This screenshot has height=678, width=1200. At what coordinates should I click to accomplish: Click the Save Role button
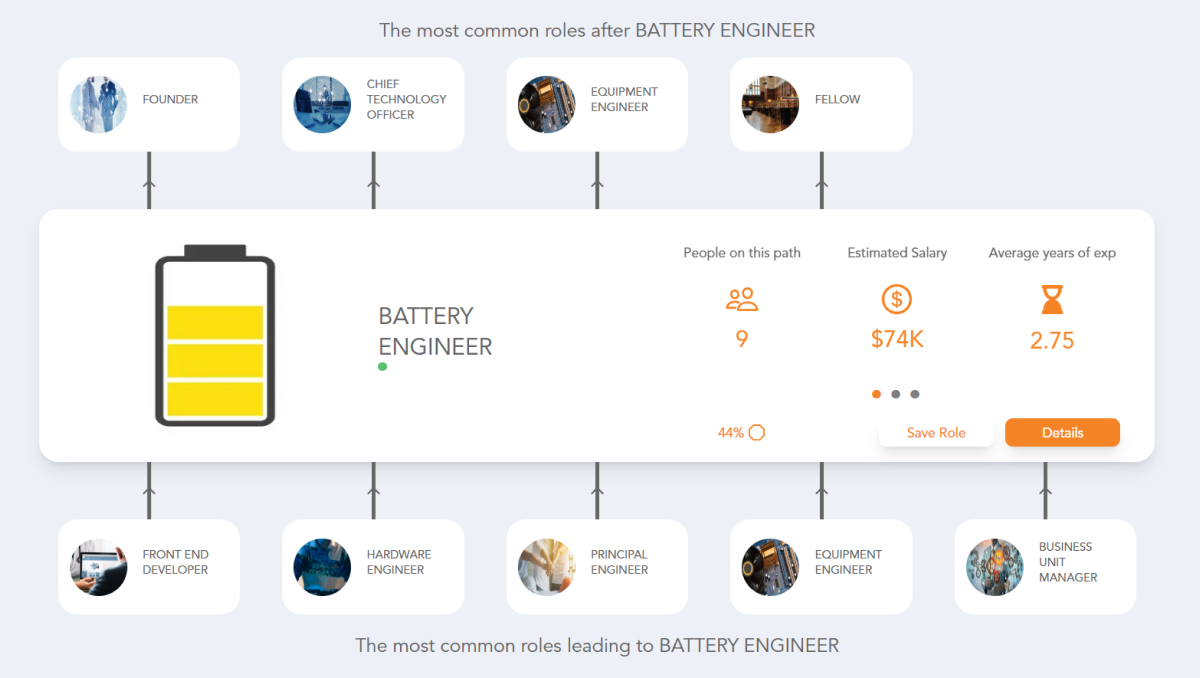(x=936, y=432)
